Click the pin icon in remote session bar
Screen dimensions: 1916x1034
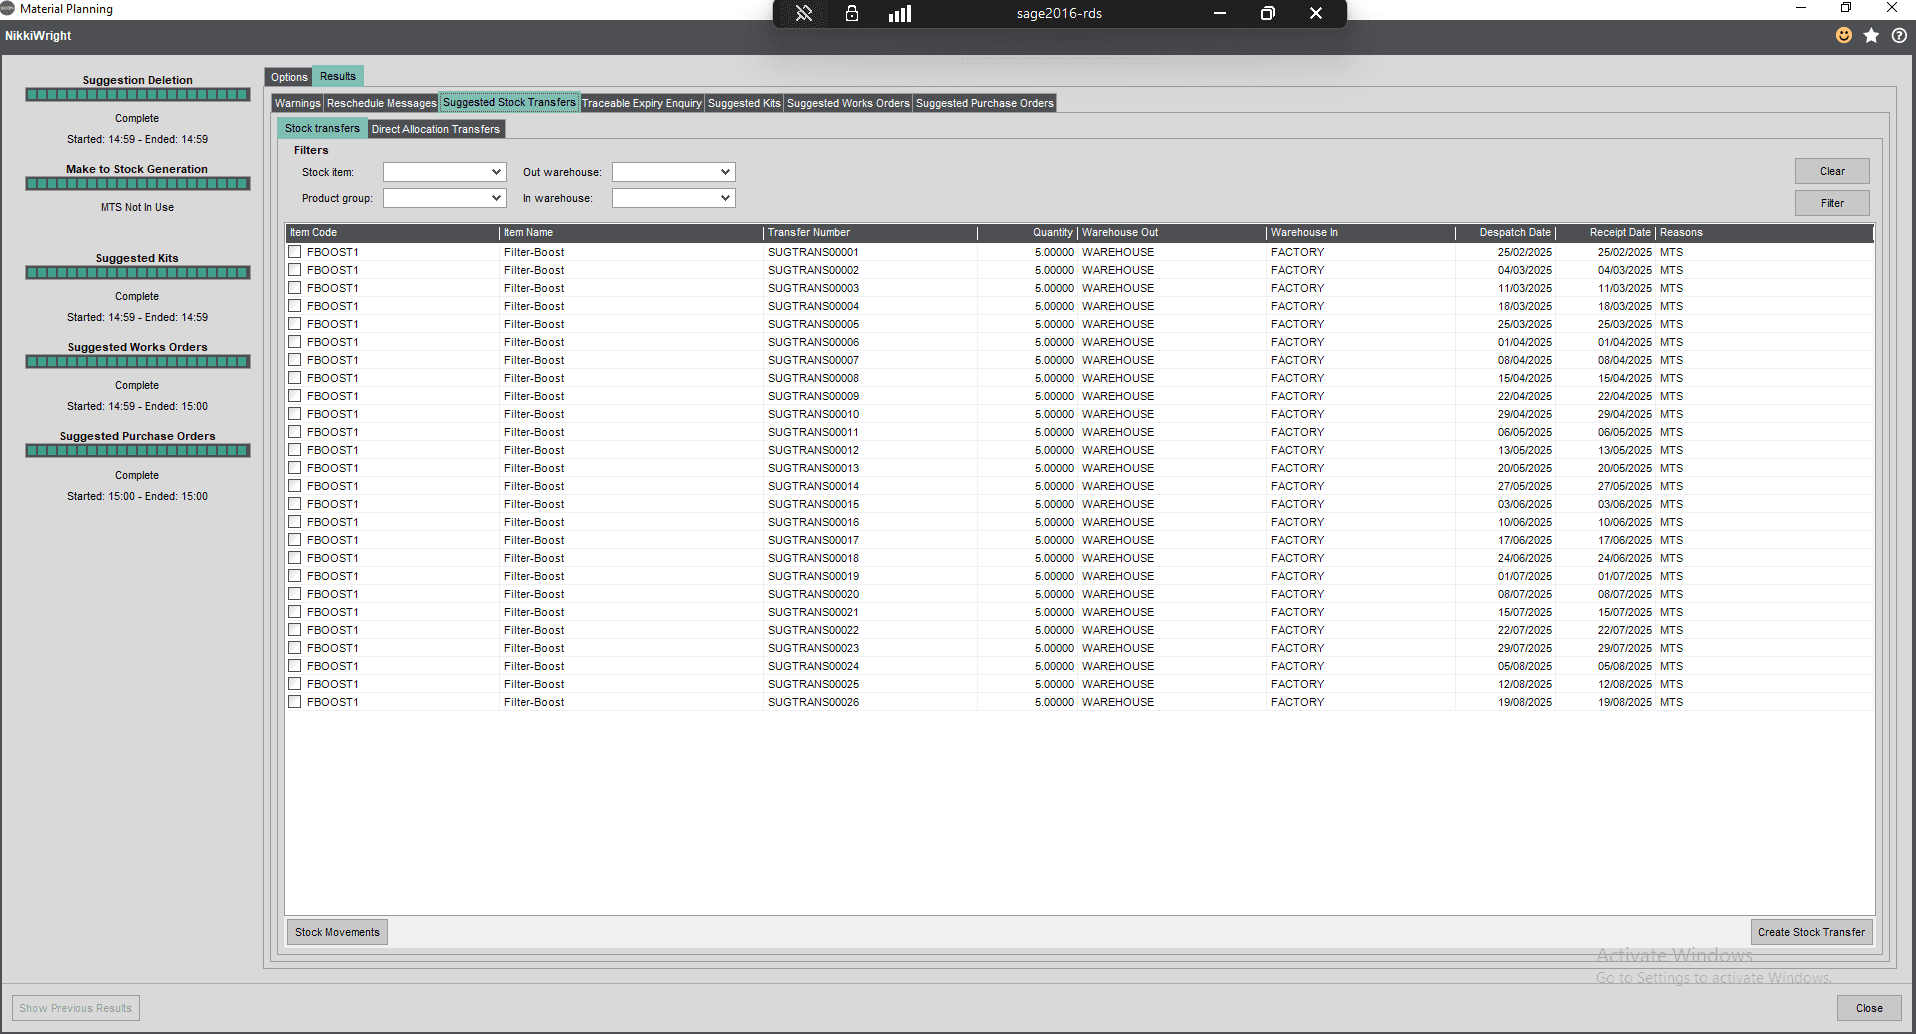[804, 13]
